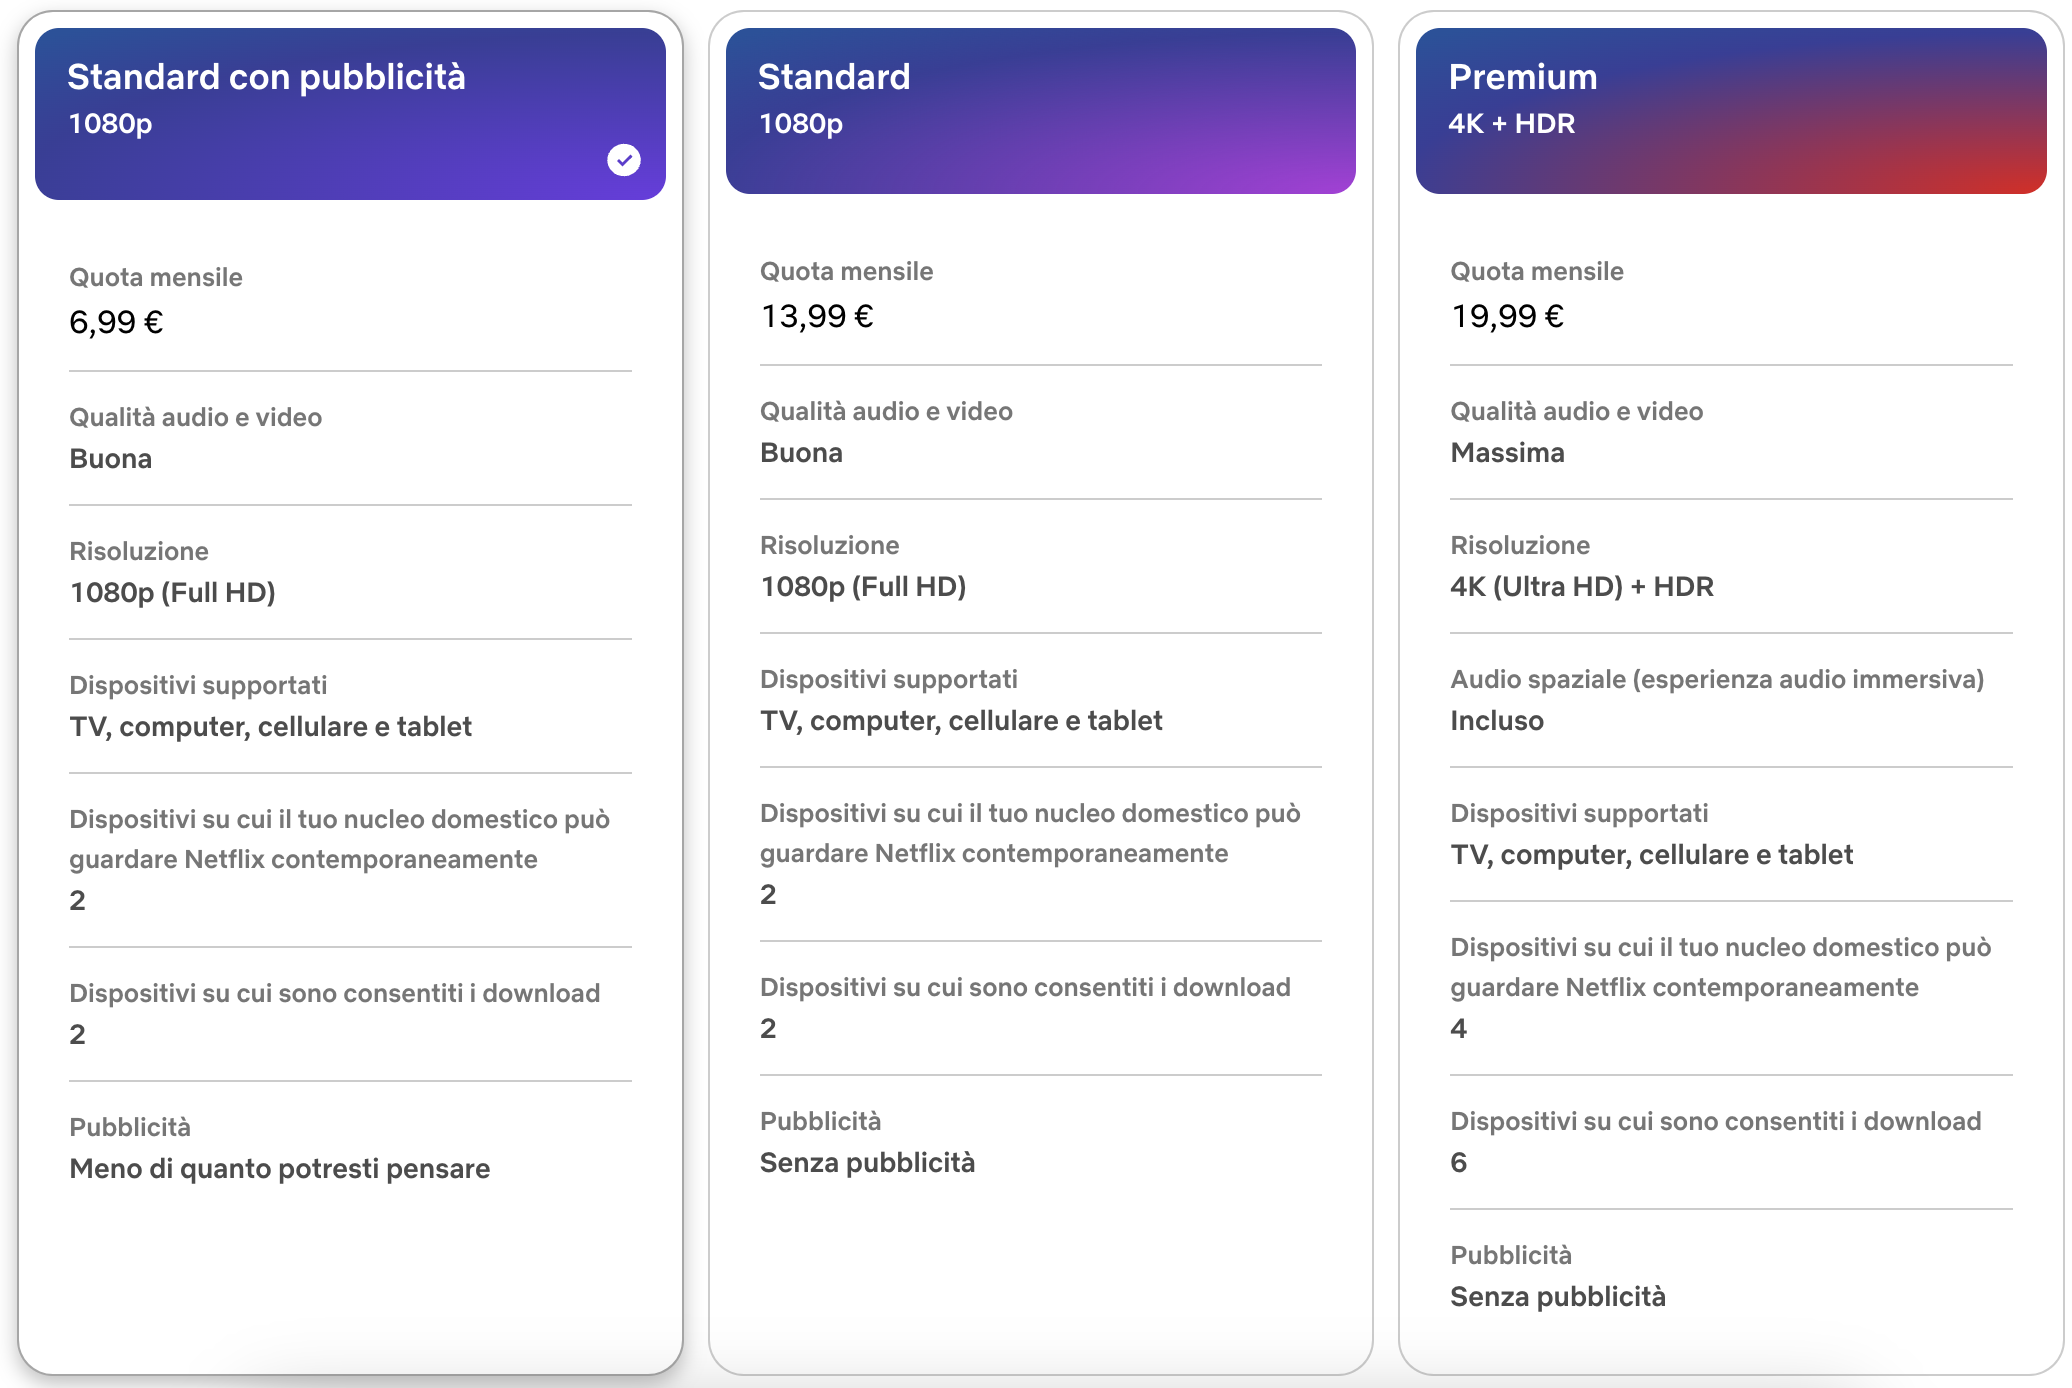Click "Senza pubblicità" in the Standard card

[x=867, y=1163]
